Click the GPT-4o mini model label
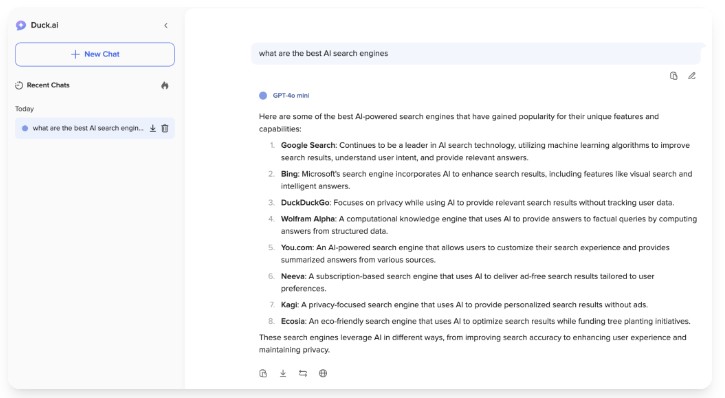Screen dimensions: 725x398 [x=291, y=95]
